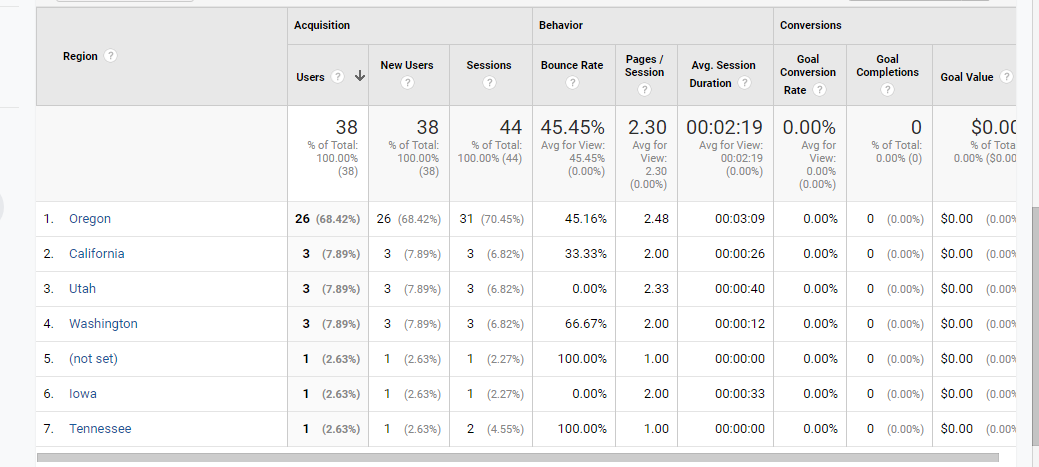Click the Sessions column help icon
The height and width of the screenshot is (467, 1039).
click(489, 83)
